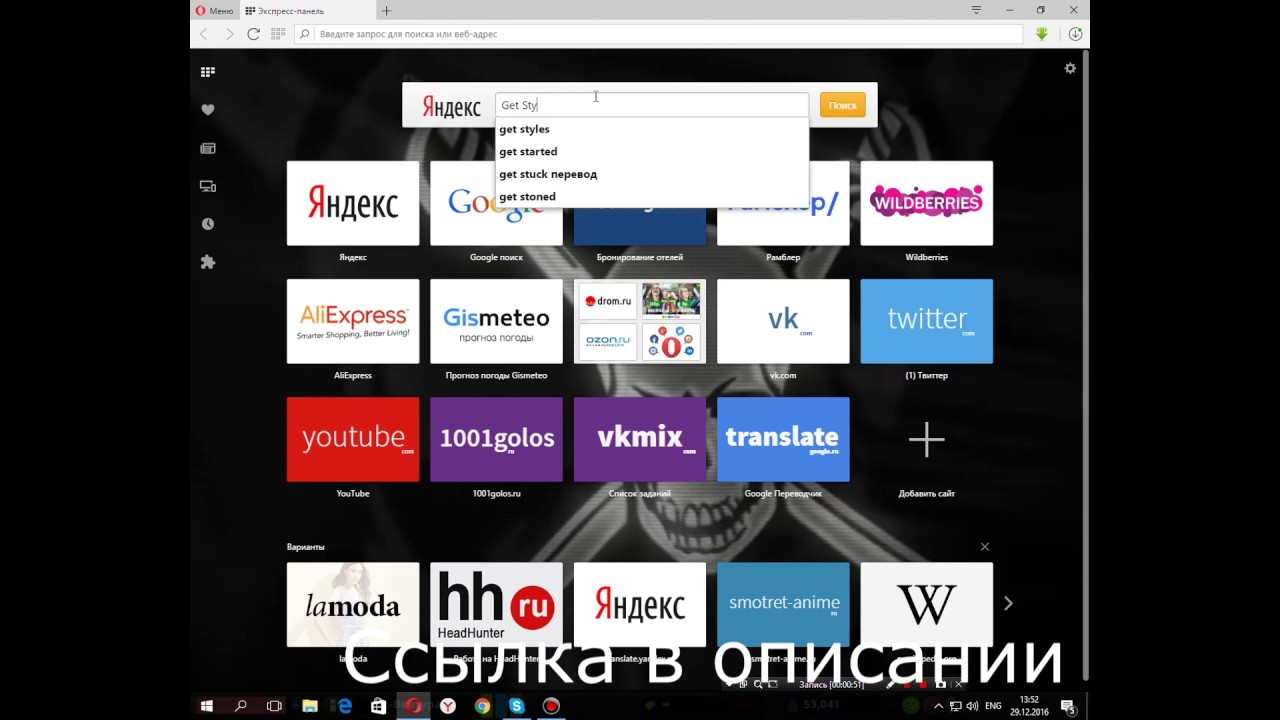This screenshot has width=1280, height=720.
Task: Click inside the Yandex search box
Action: [652, 105]
